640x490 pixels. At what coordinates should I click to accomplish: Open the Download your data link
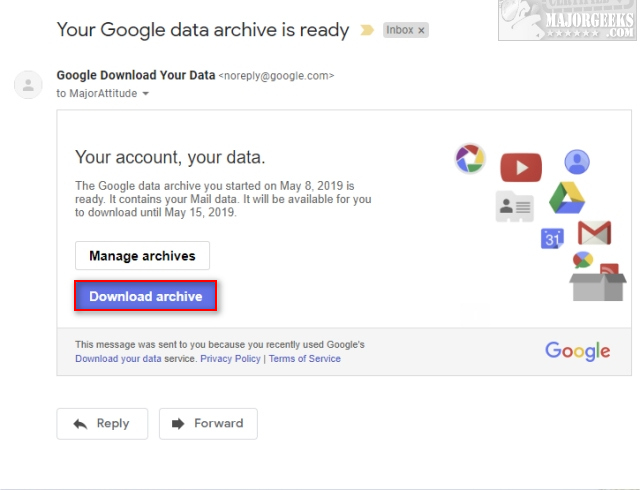[117, 358]
